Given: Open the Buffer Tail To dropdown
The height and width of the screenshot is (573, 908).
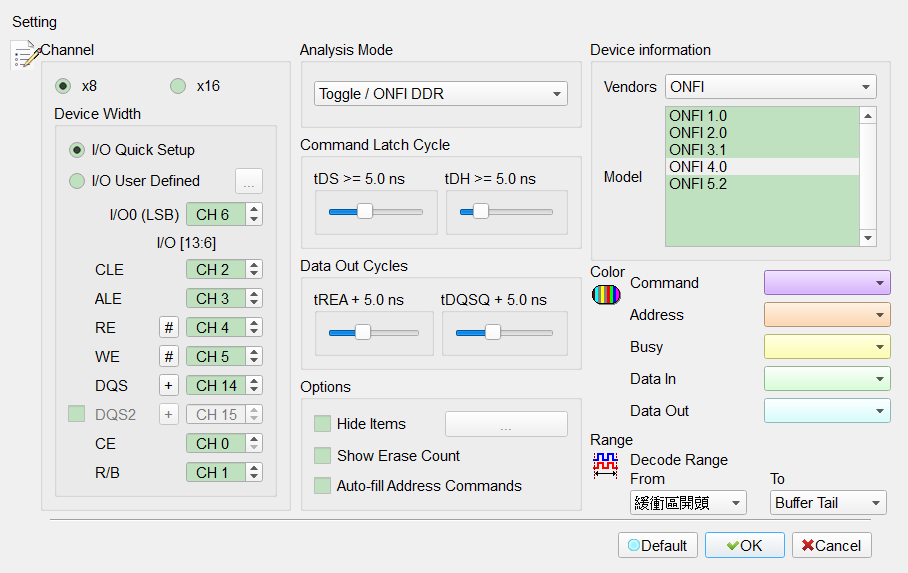Looking at the screenshot, I should [828, 502].
